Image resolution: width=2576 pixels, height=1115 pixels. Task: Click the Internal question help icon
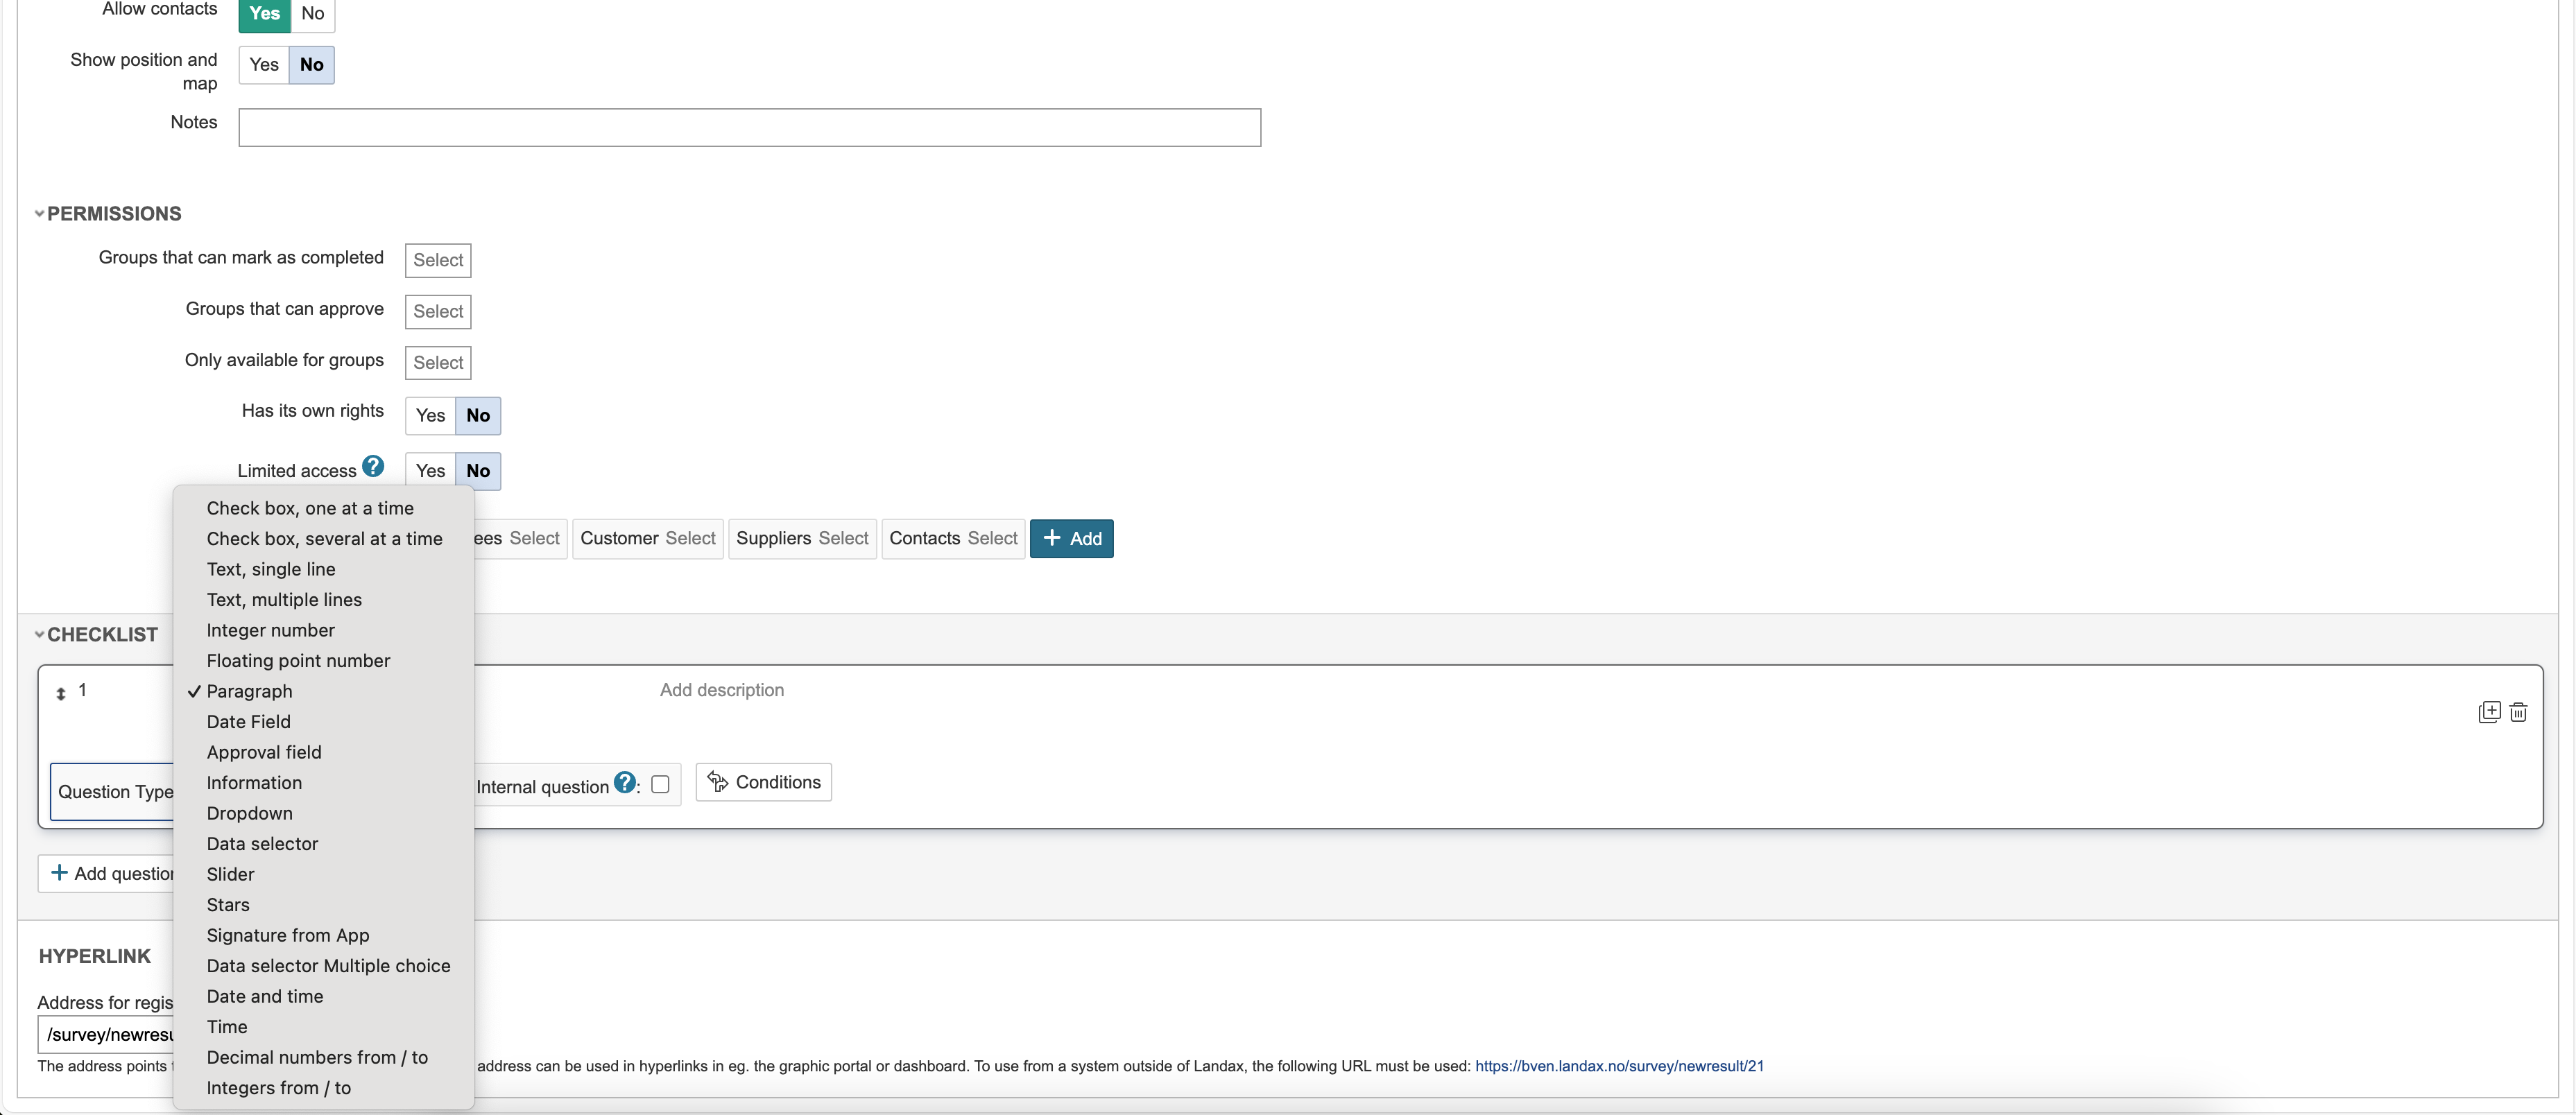tap(624, 783)
